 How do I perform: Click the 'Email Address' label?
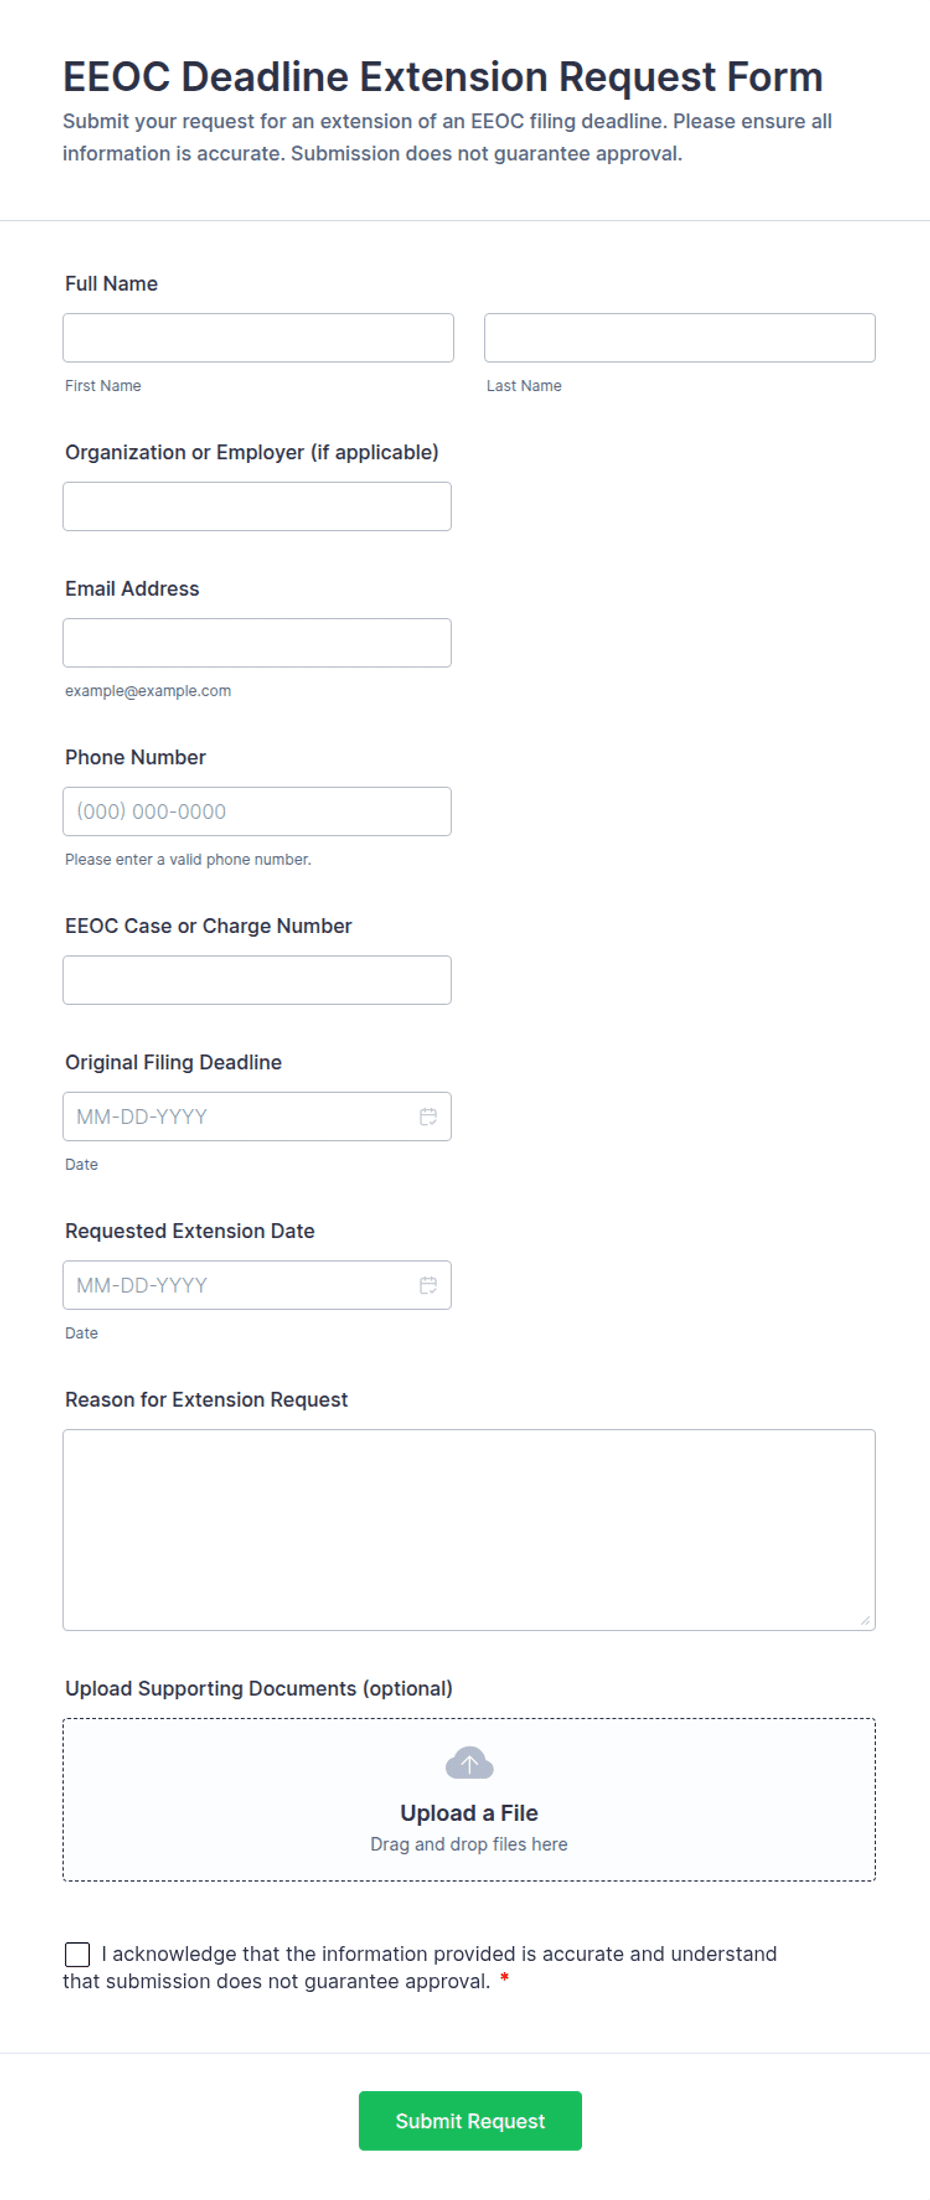132,589
